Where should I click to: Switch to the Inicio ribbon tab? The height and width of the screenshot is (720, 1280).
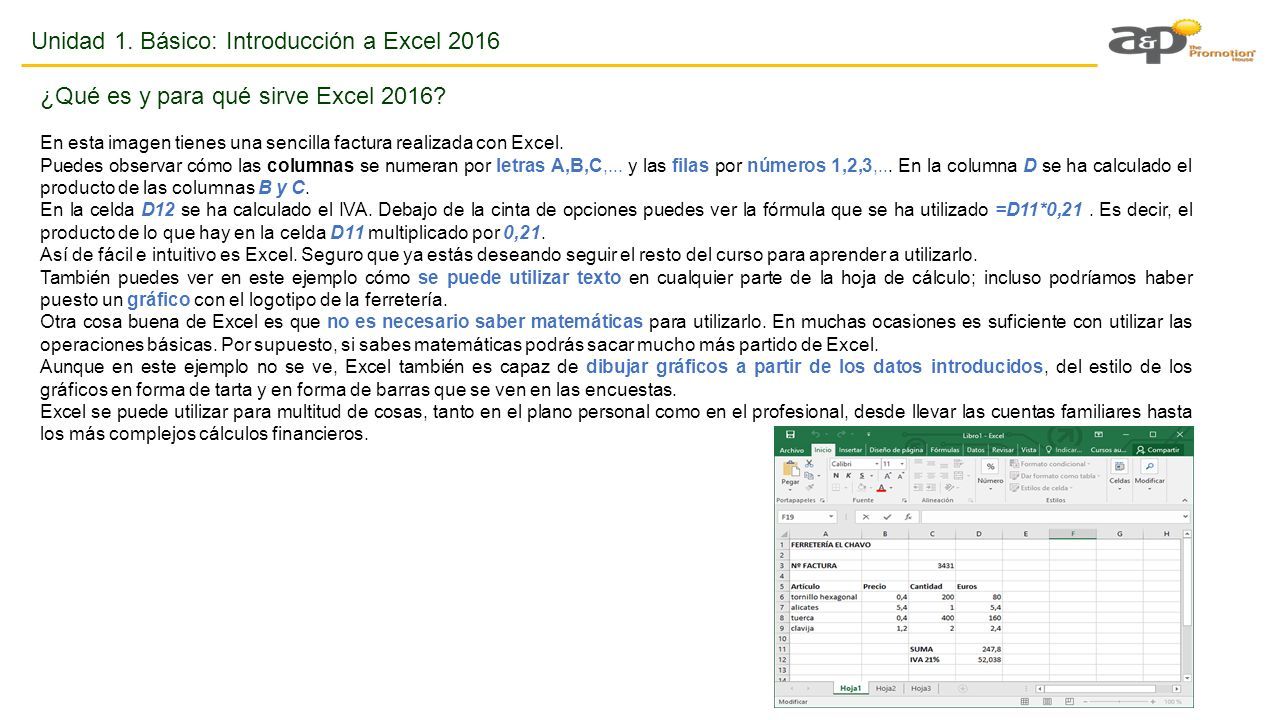tap(823, 450)
